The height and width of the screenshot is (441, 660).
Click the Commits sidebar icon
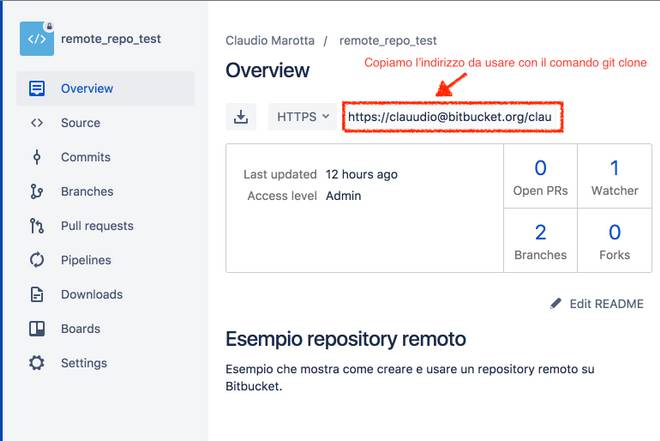pyautogui.click(x=37, y=157)
